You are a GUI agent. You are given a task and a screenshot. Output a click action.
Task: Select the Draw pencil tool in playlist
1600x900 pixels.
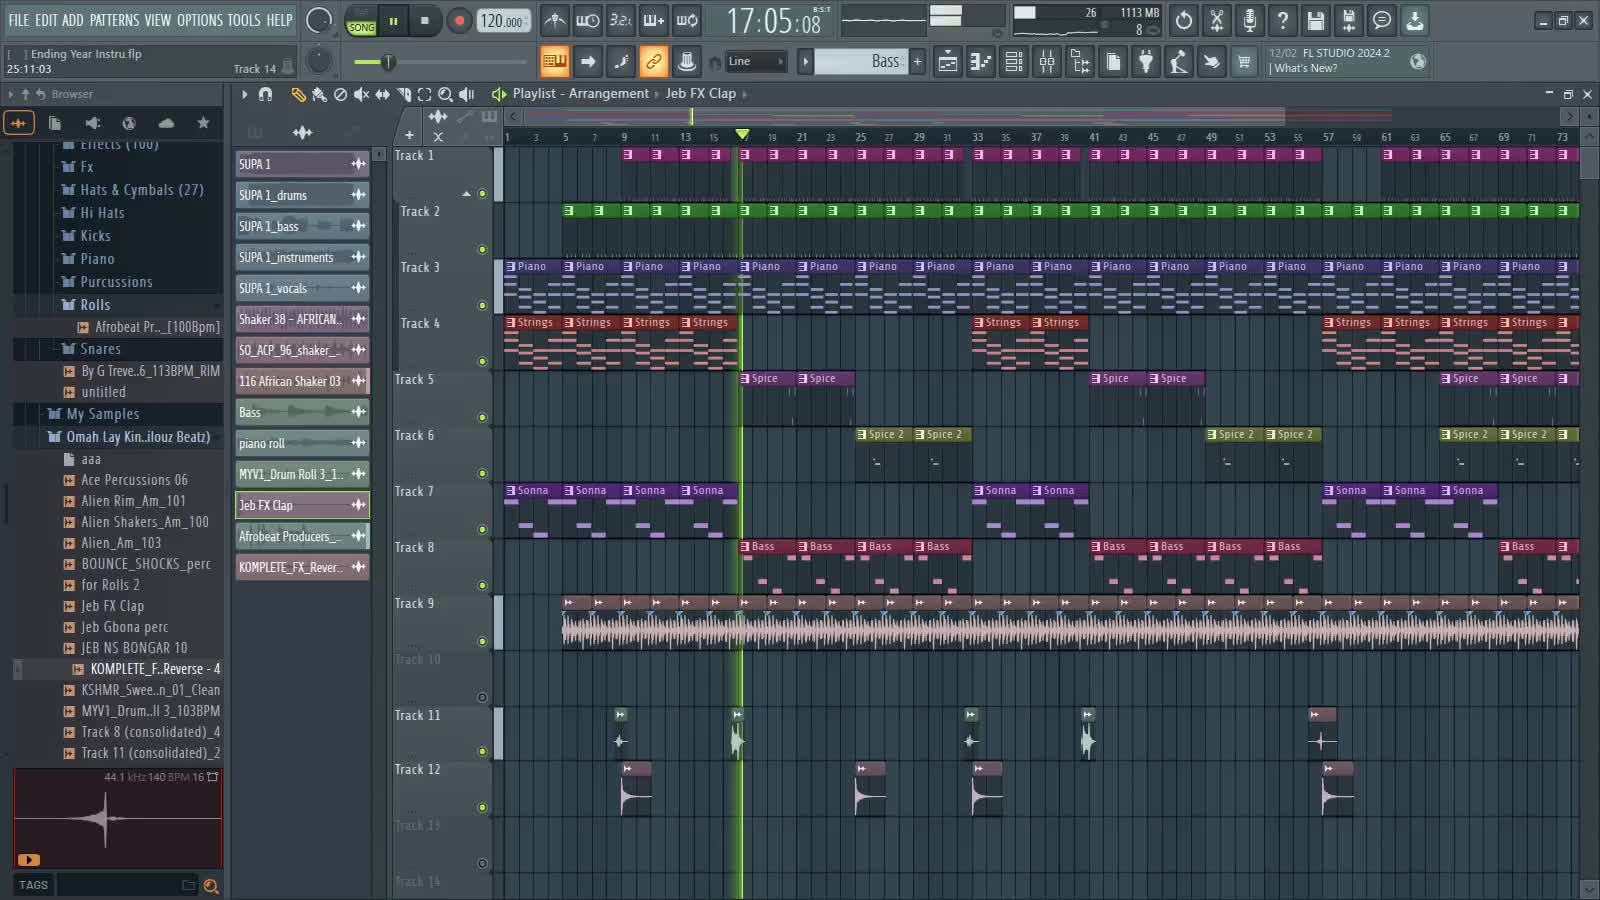coord(298,94)
